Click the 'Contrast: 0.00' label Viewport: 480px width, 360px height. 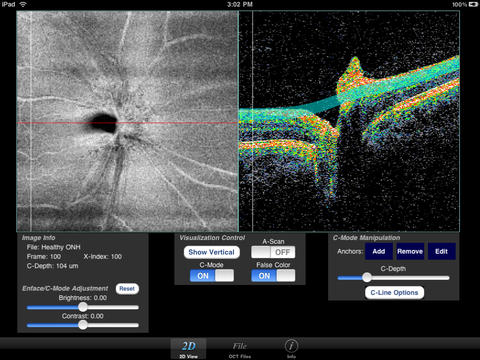(83, 316)
